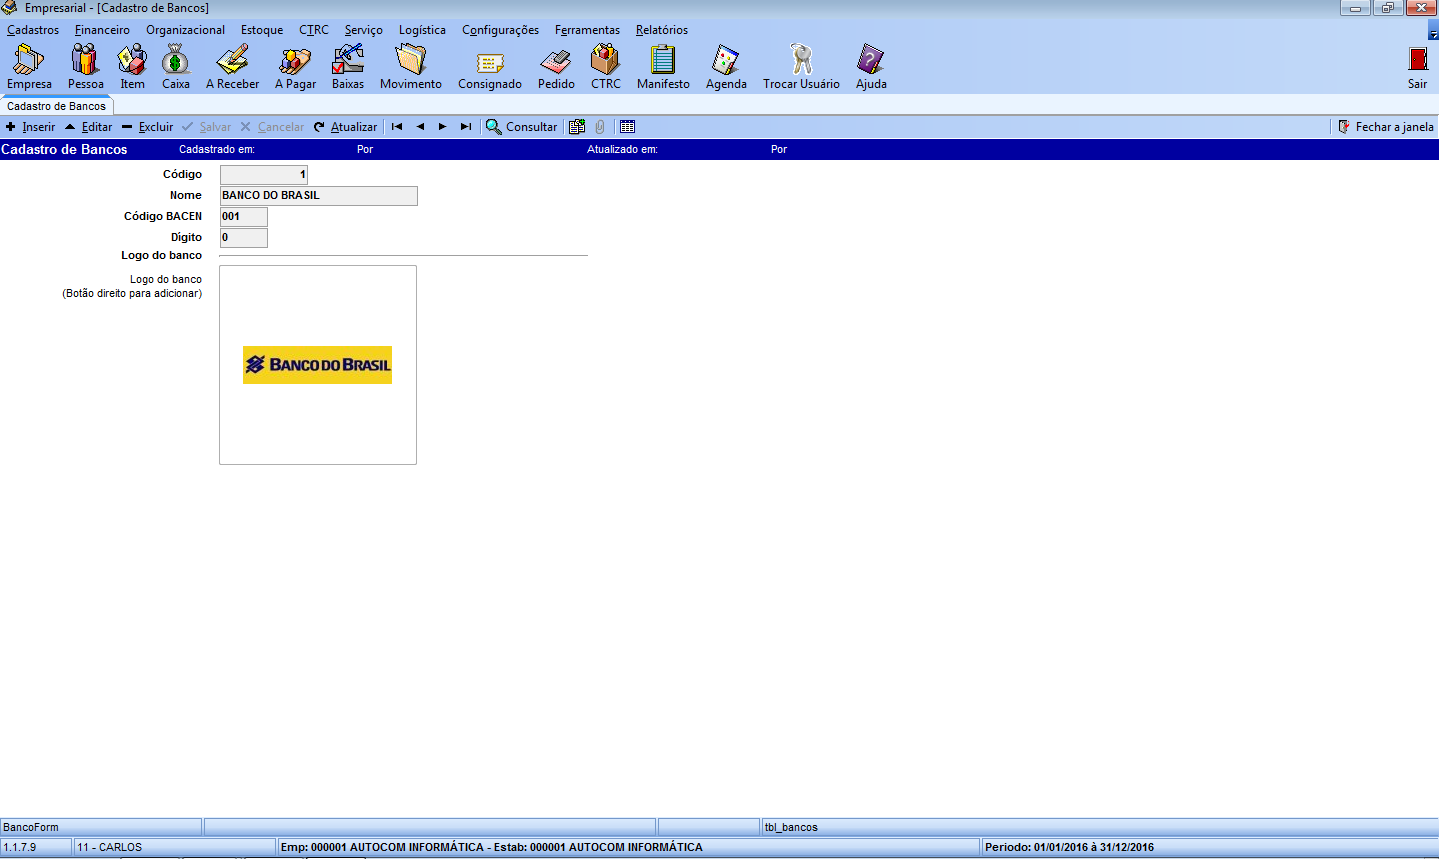This screenshot has height=859, width=1439.
Task: Click Fechar a janela button
Action: (x=1386, y=127)
